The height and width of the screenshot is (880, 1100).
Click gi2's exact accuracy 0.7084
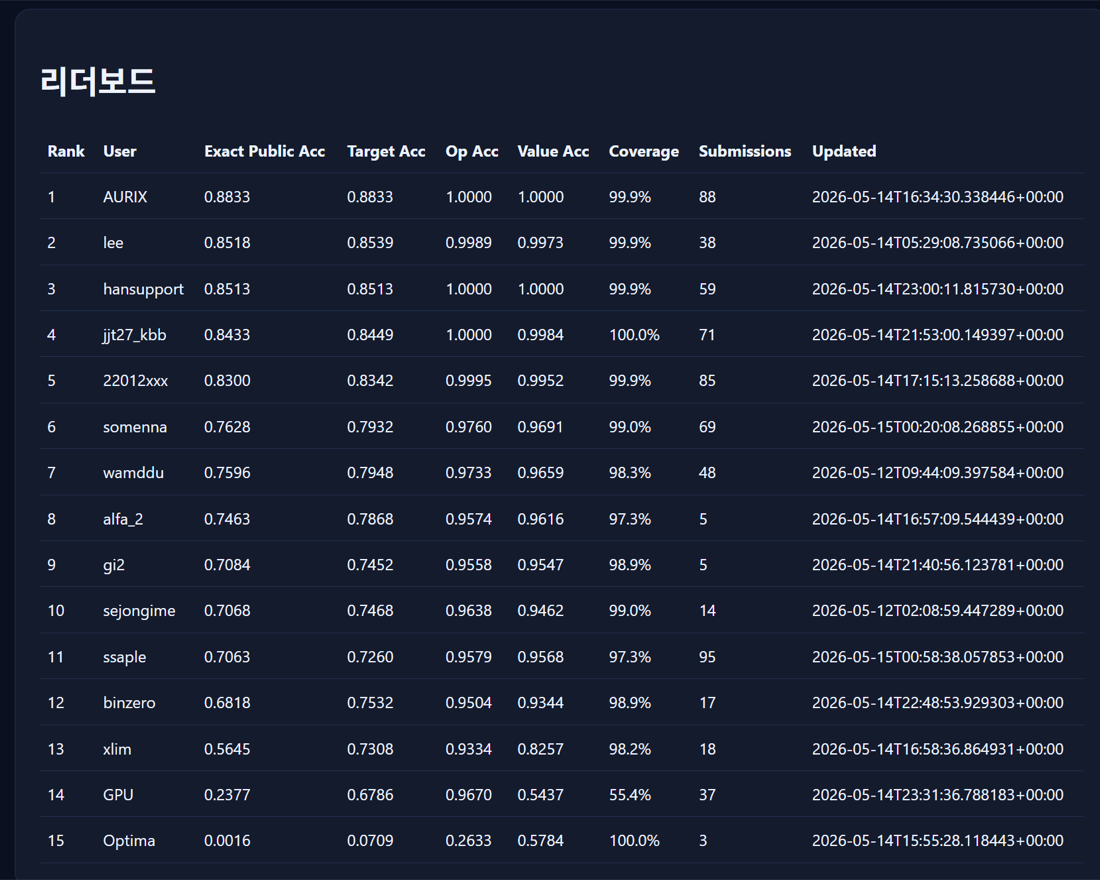coord(227,565)
